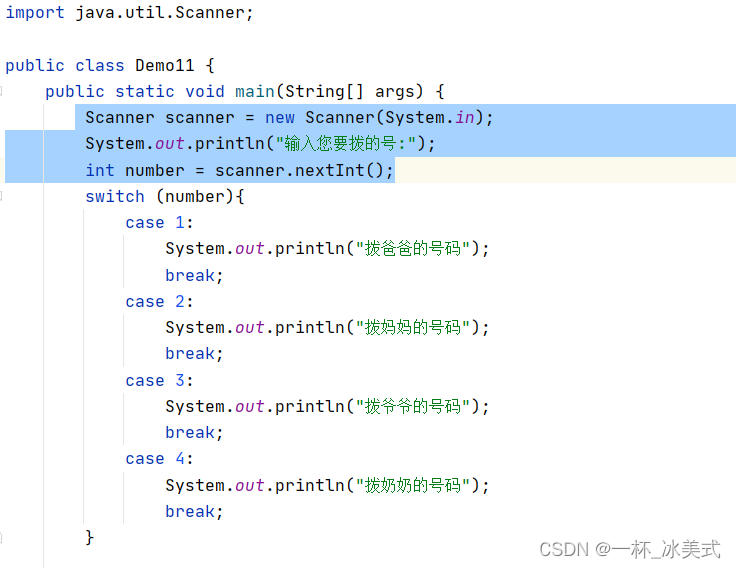This screenshot has width=736, height=568.
Task: Click the closing brace of the switch block
Action: click(90, 537)
